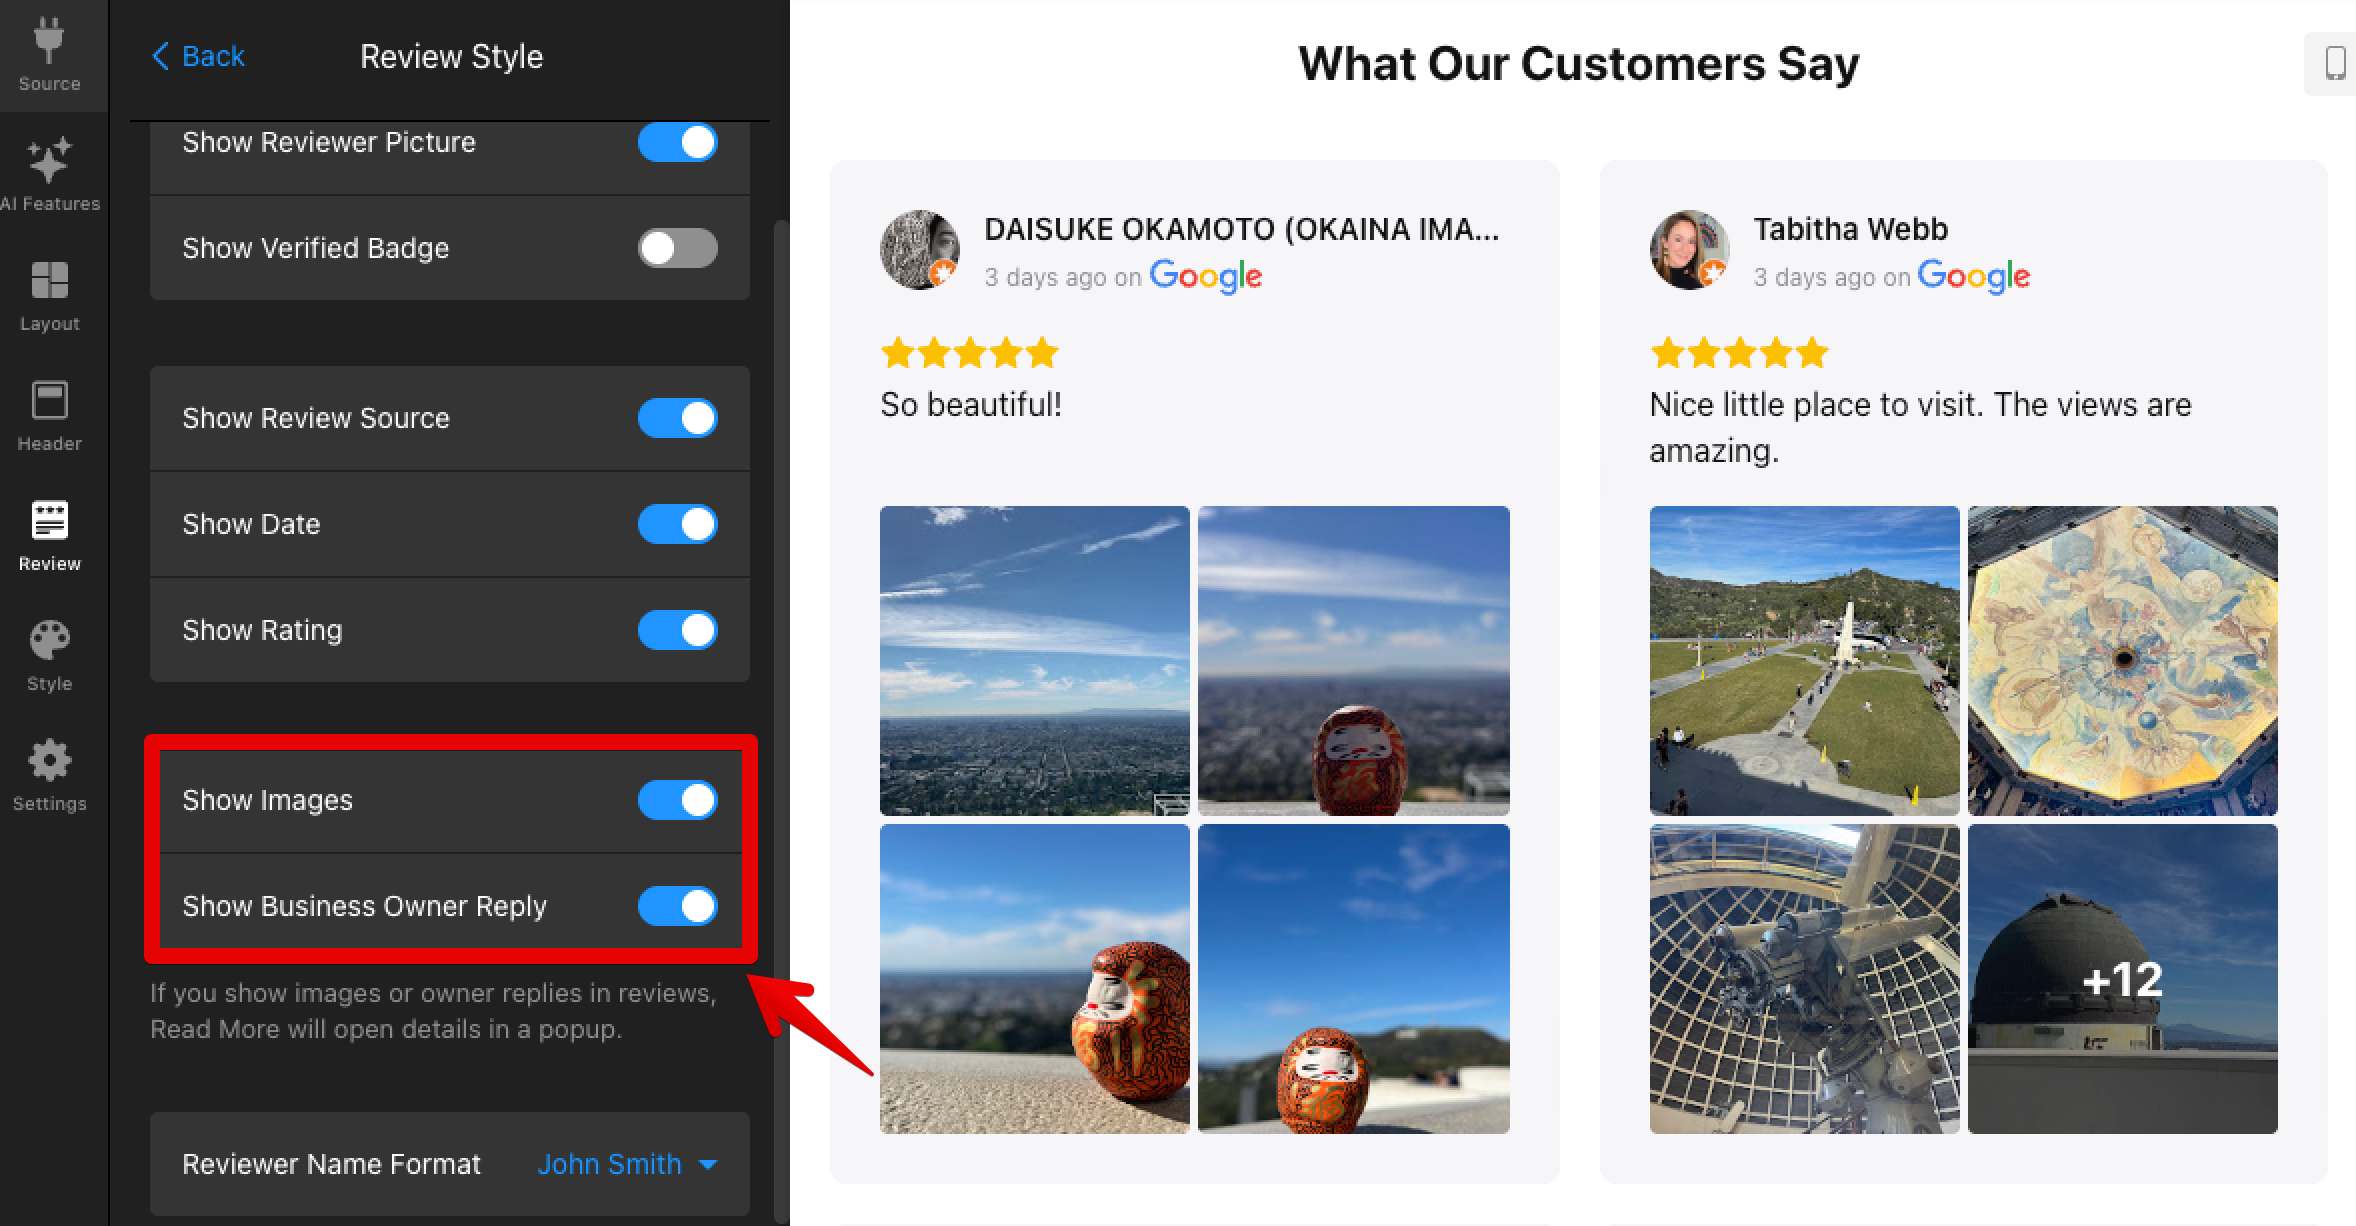This screenshot has width=2356, height=1226.
Task: Open the Layout grid icon
Action: [49, 281]
